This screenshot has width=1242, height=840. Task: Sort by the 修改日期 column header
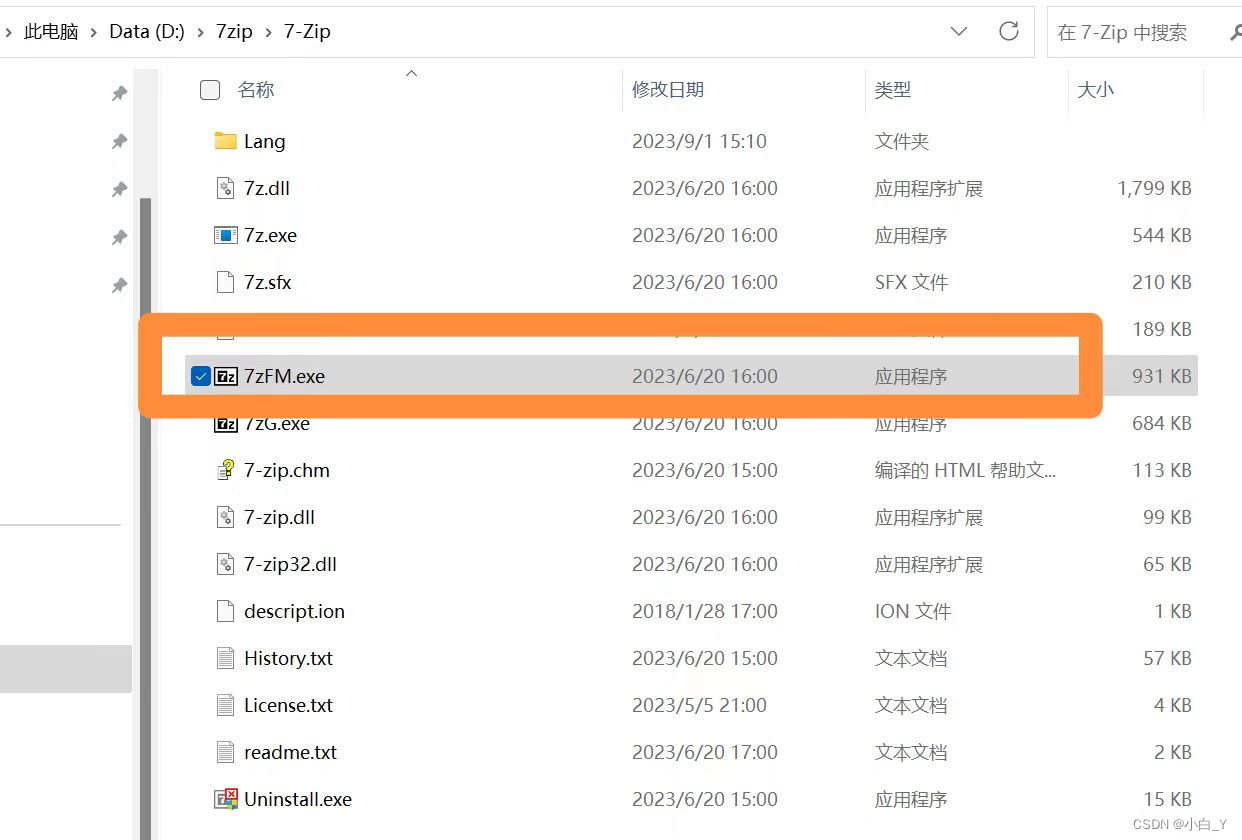(668, 90)
